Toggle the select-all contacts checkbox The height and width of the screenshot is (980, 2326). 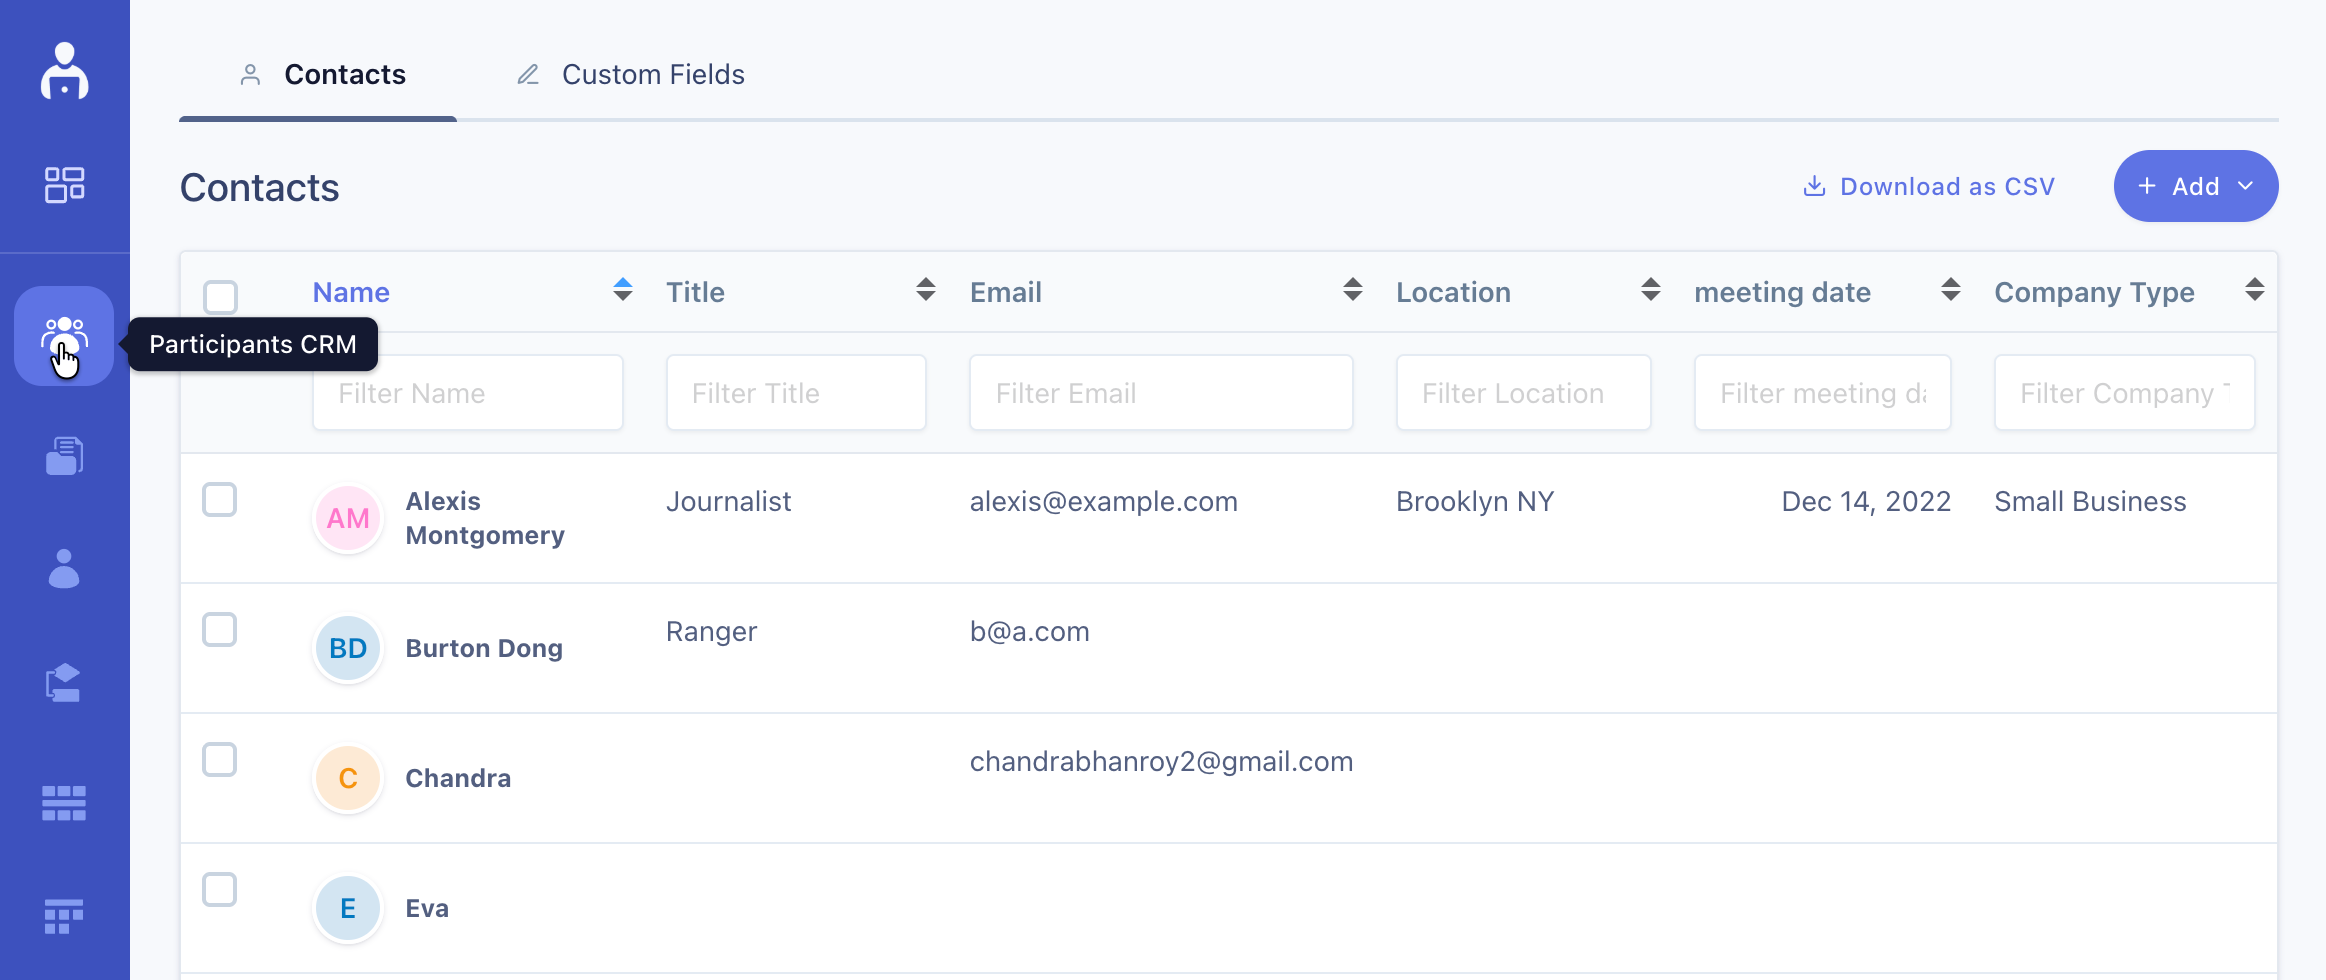tap(220, 297)
